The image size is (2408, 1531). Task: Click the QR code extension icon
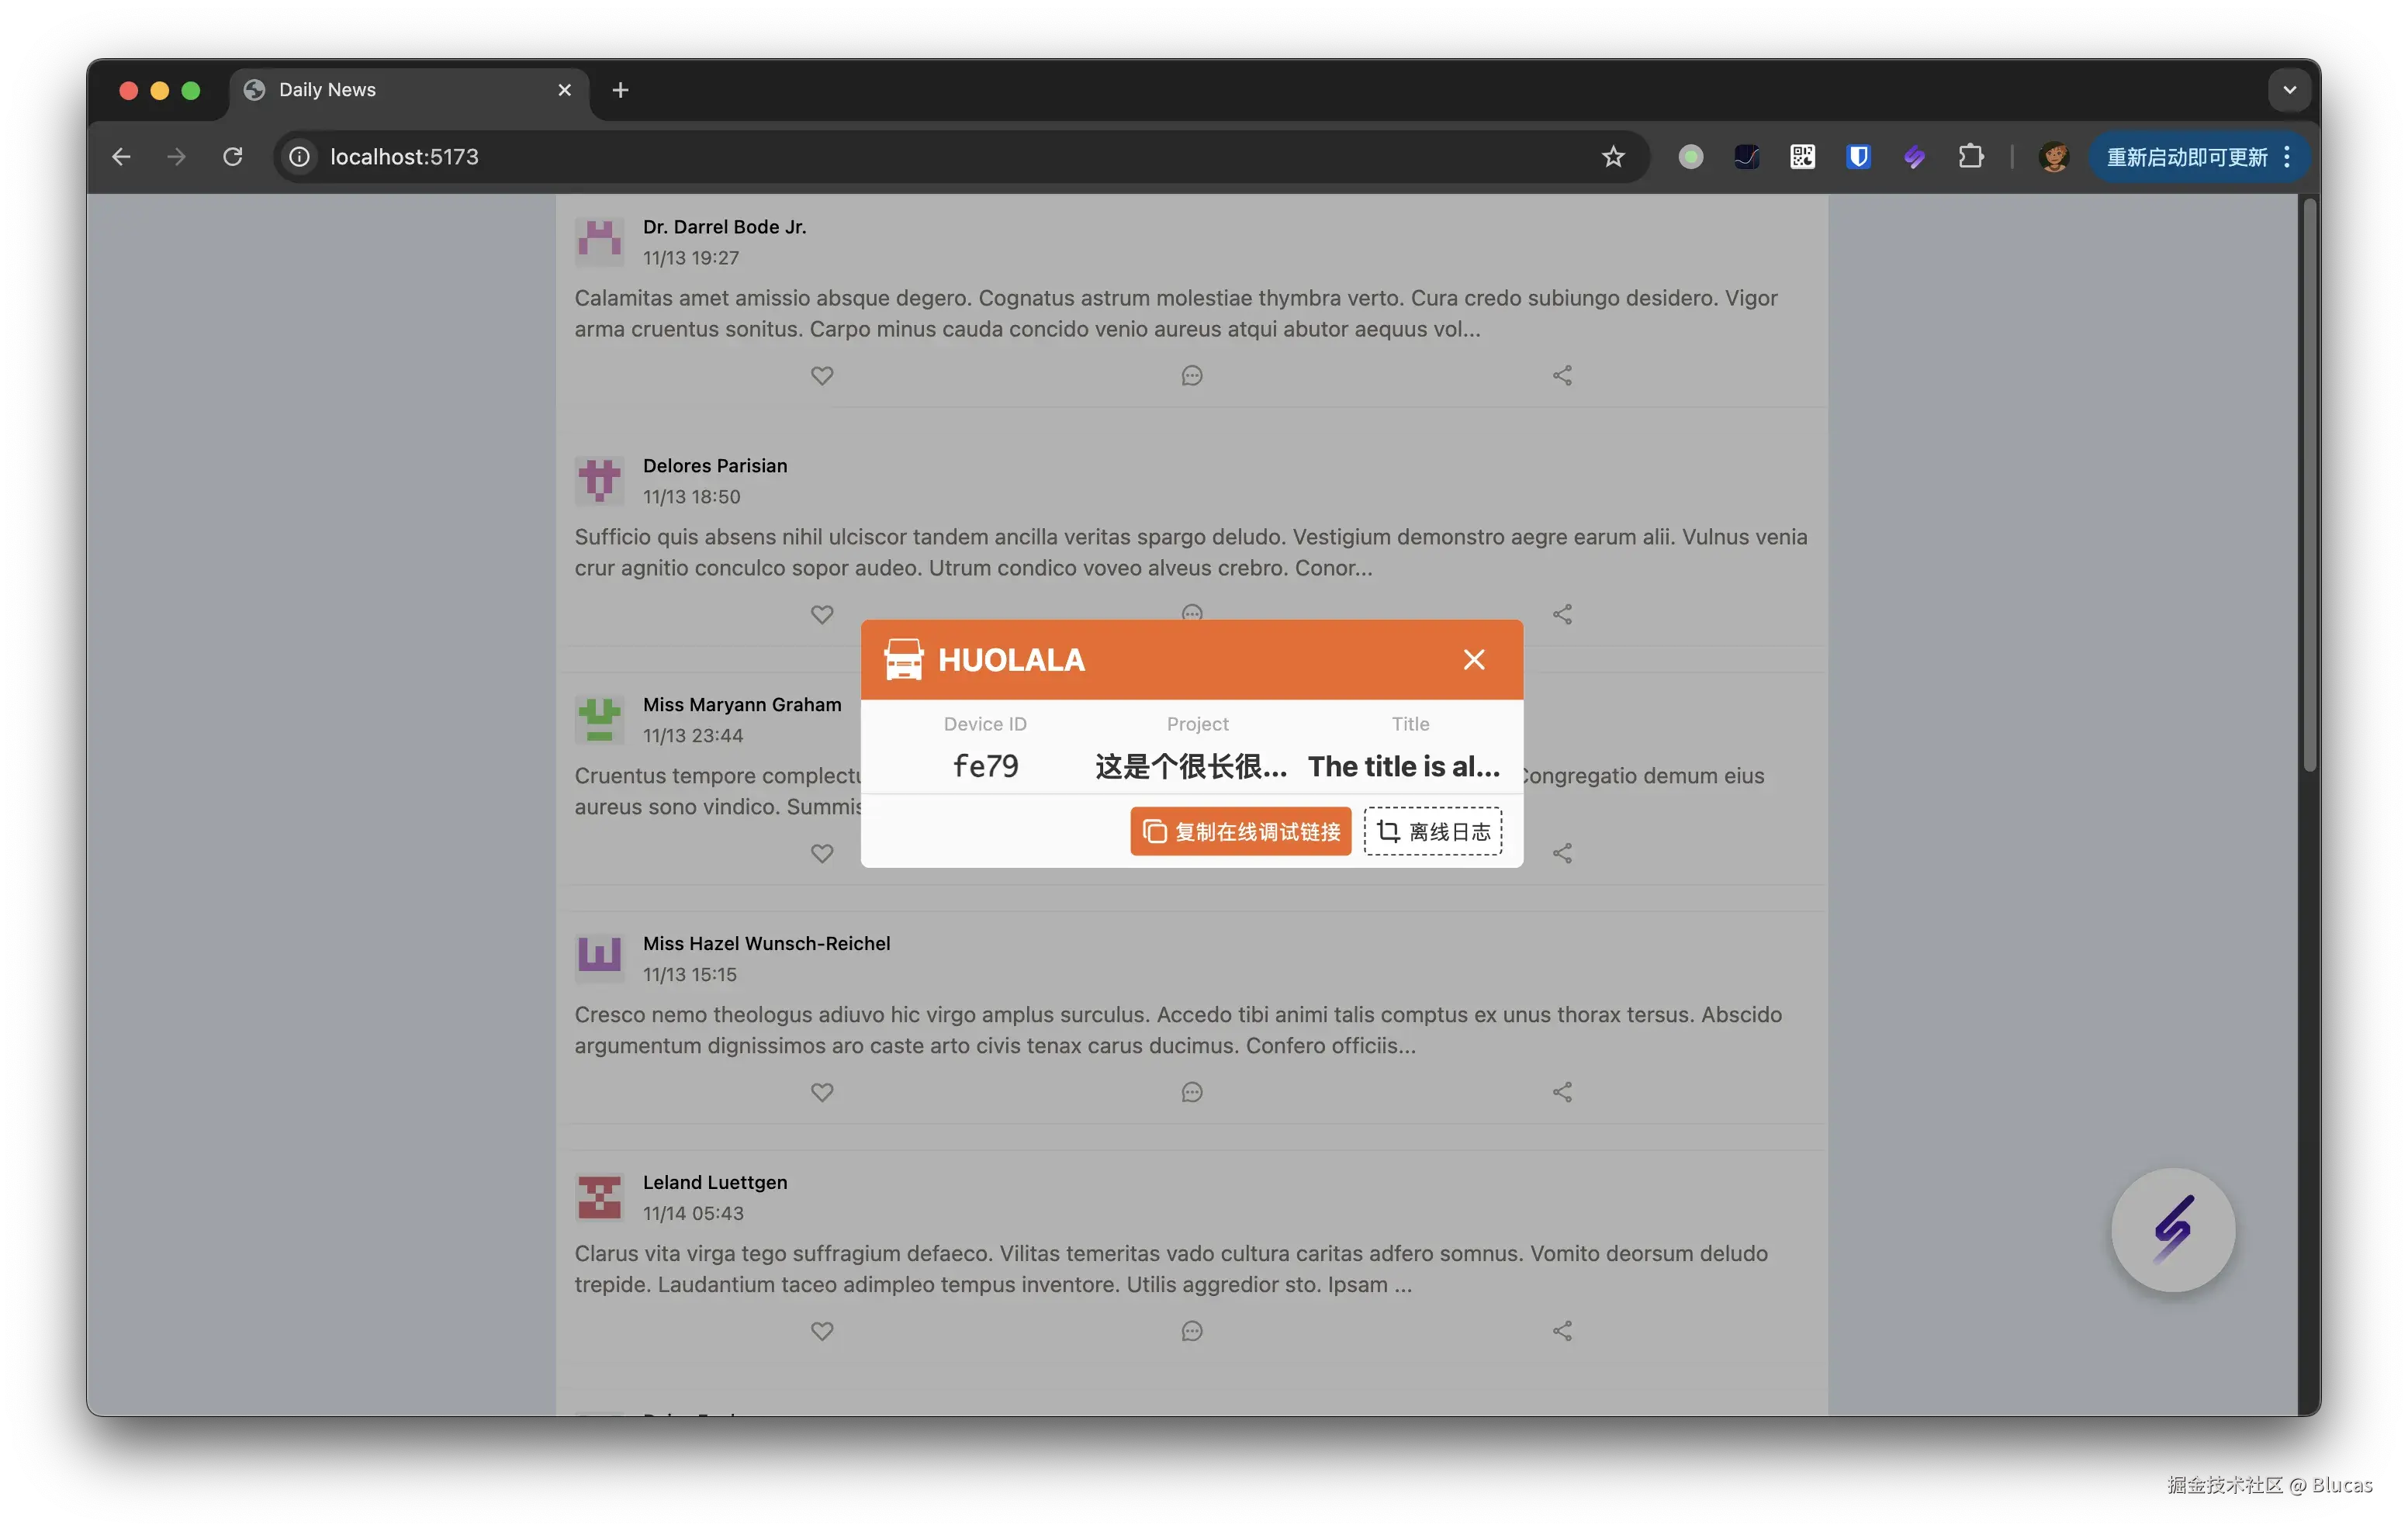click(x=1802, y=157)
